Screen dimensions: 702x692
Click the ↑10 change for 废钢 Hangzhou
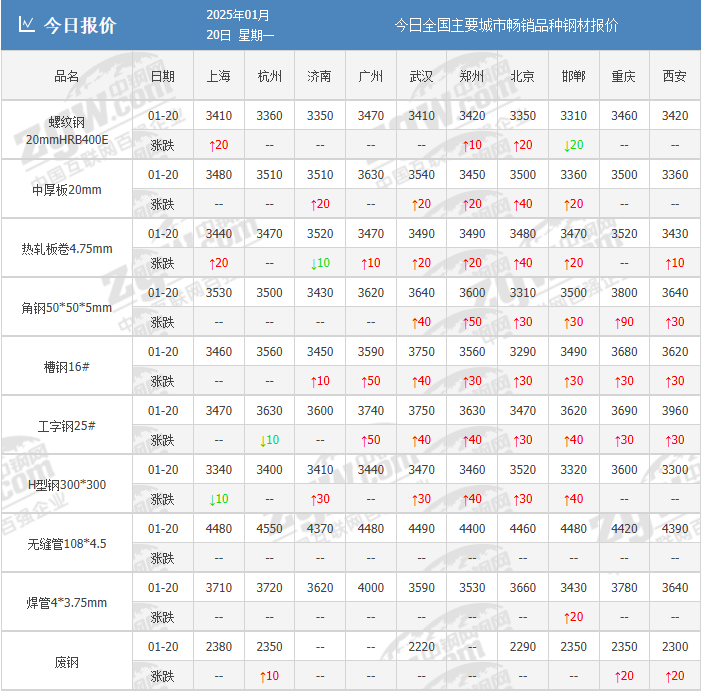[270, 676]
